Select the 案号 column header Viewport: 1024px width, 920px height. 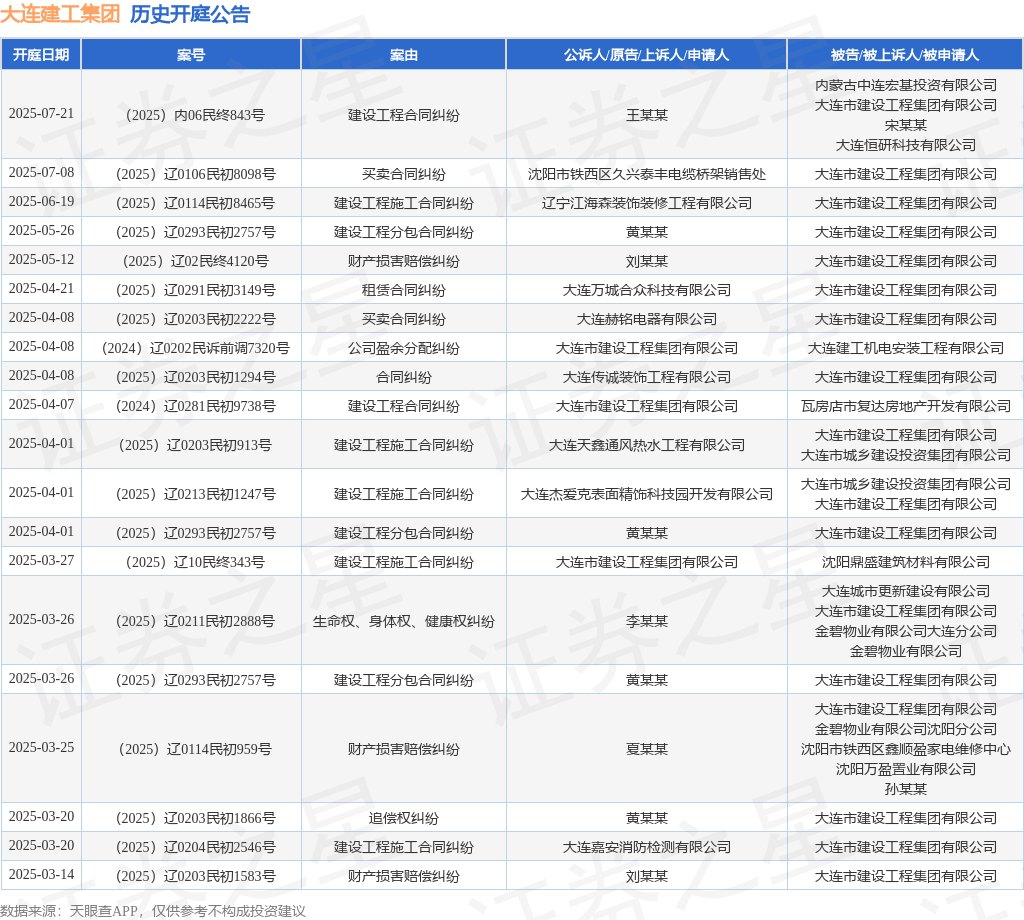191,55
